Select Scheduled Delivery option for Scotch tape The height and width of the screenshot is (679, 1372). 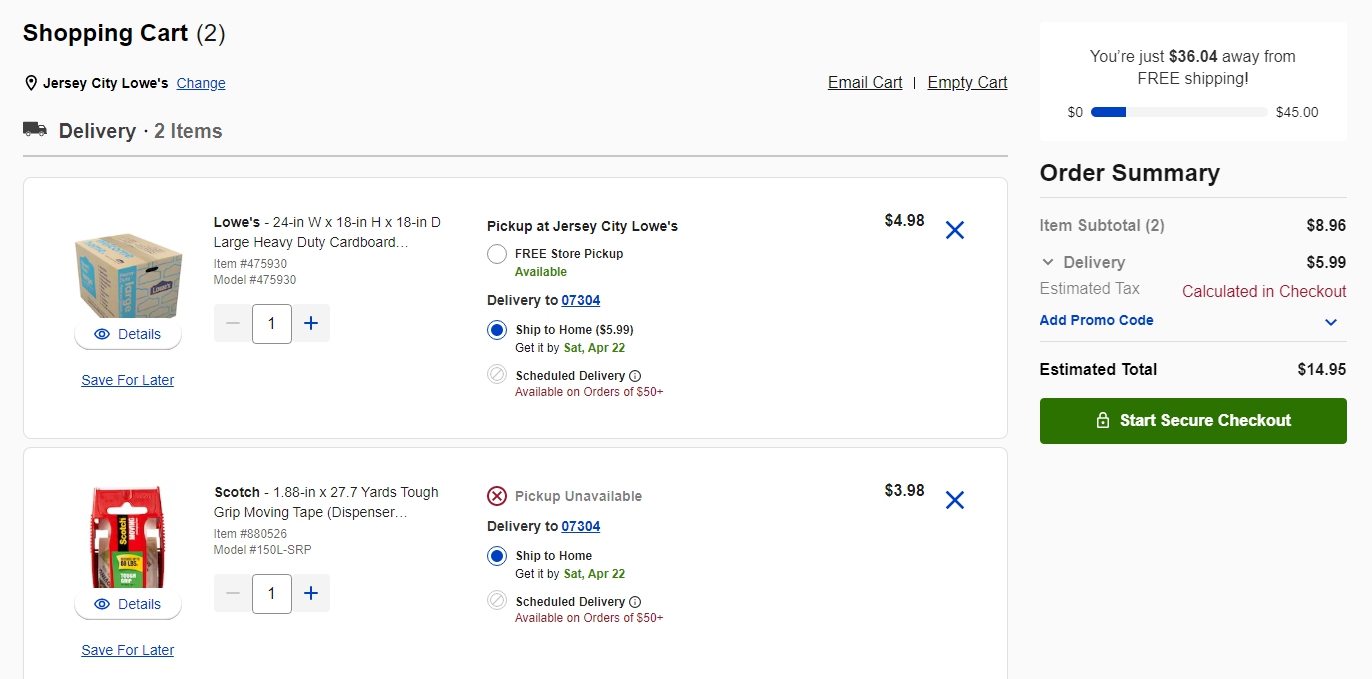tap(497, 601)
